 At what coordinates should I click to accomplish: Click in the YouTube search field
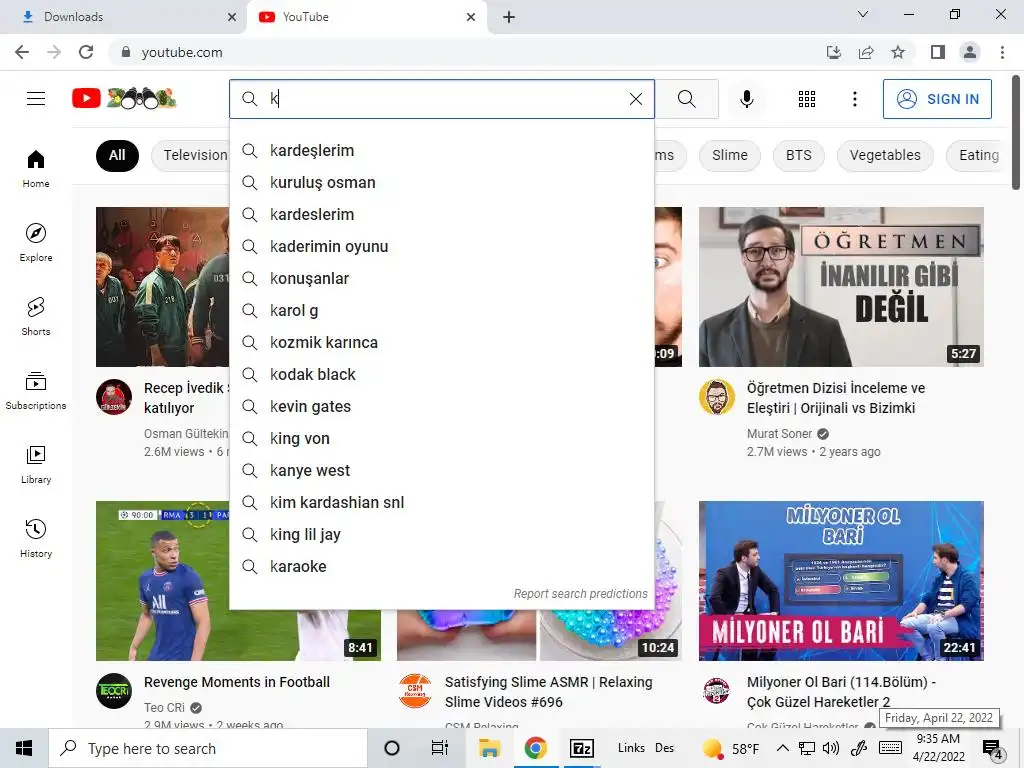[x=443, y=99]
